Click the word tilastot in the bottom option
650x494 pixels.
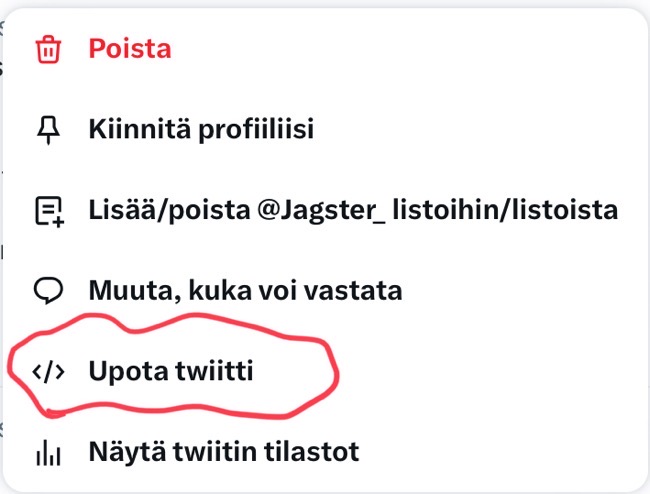coord(315,453)
